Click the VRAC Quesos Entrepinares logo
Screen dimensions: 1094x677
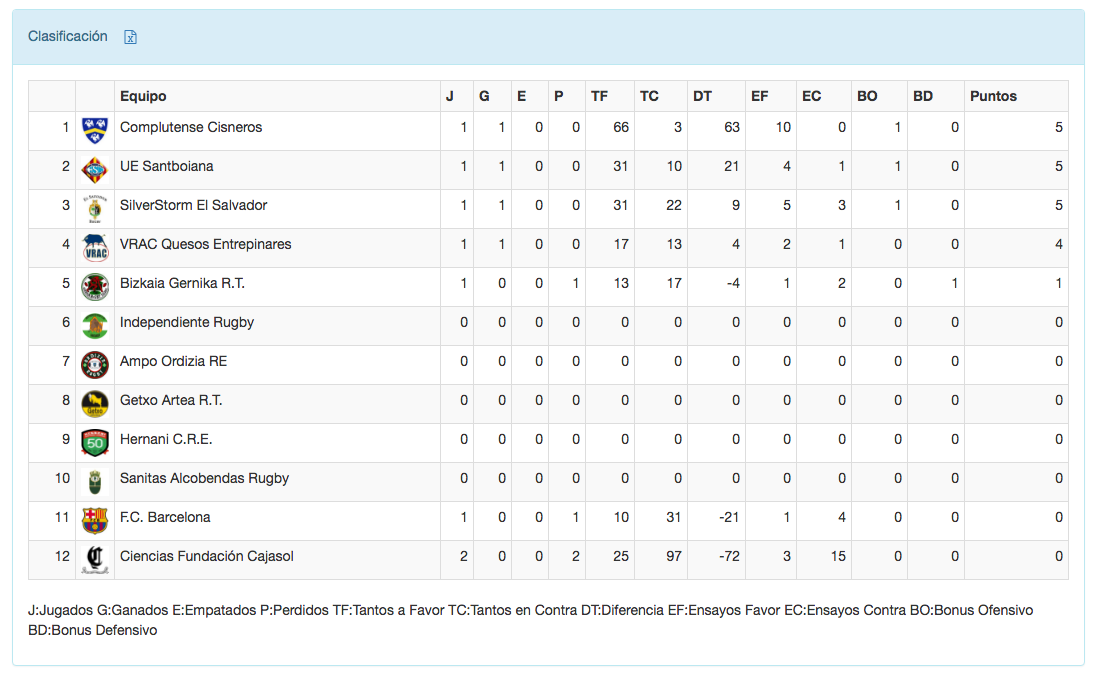click(x=95, y=247)
